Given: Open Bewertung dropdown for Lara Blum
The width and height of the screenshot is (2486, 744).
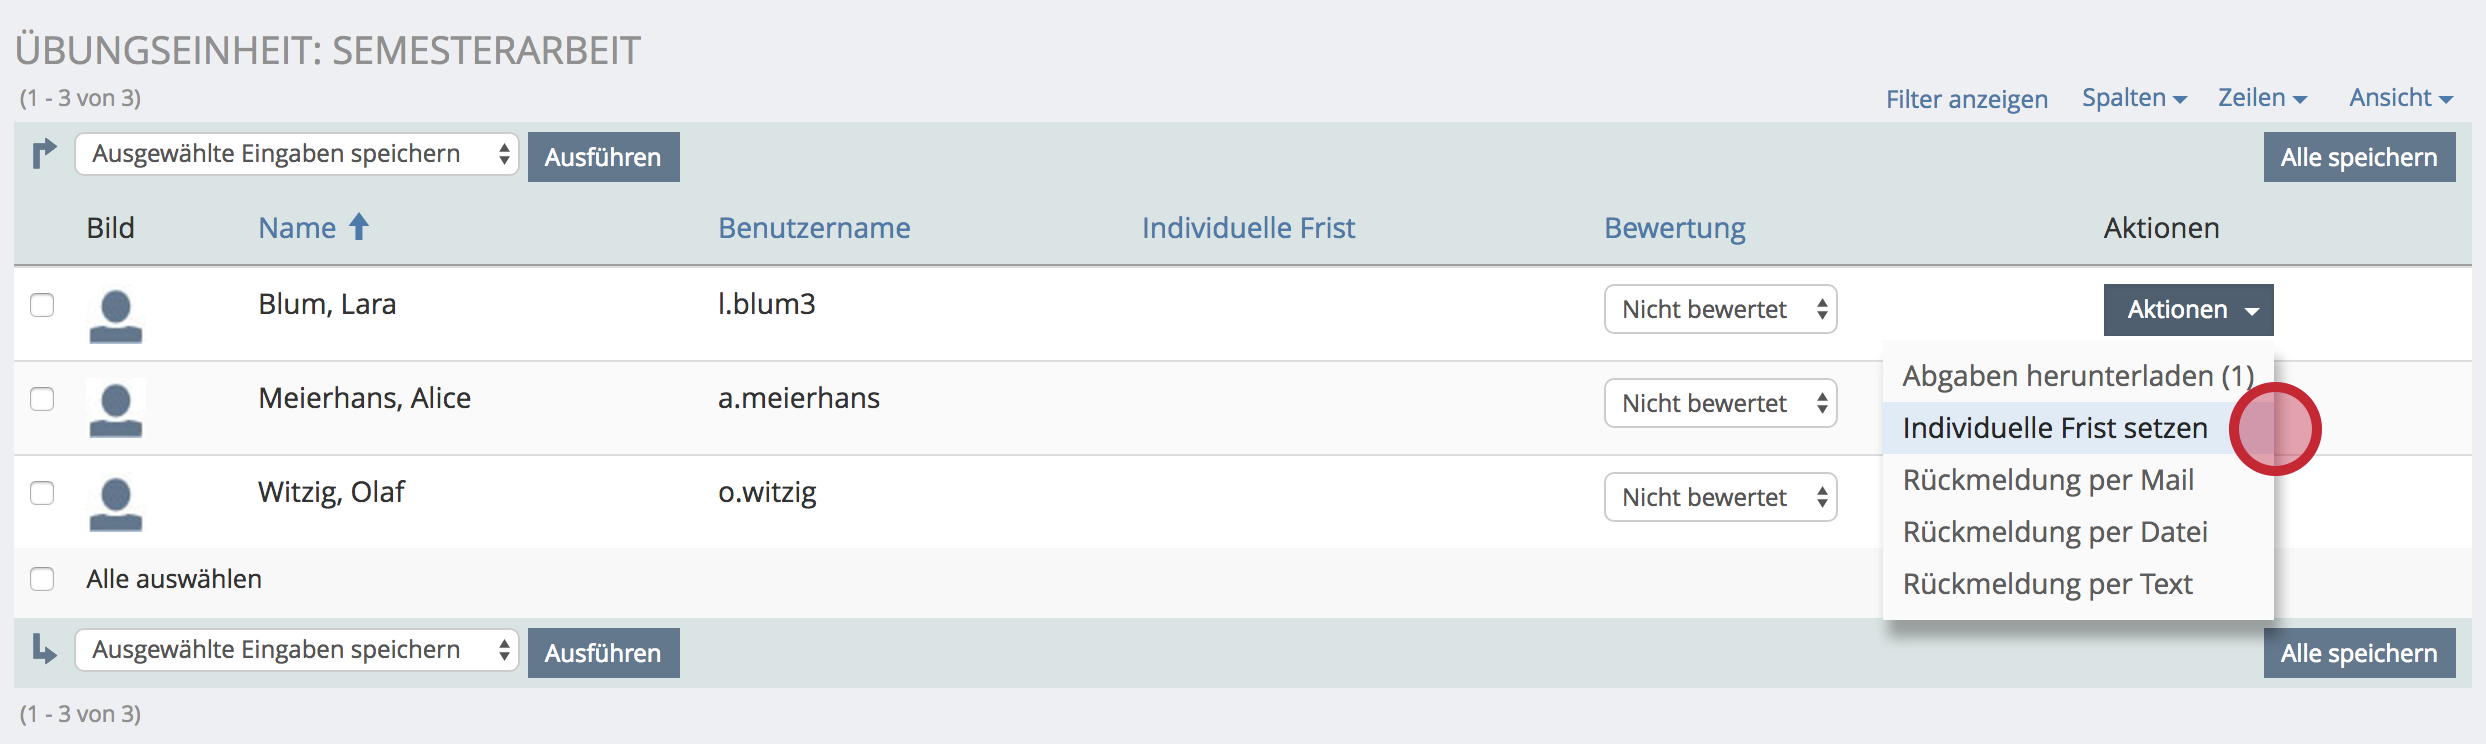Looking at the screenshot, I should 1720,309.
